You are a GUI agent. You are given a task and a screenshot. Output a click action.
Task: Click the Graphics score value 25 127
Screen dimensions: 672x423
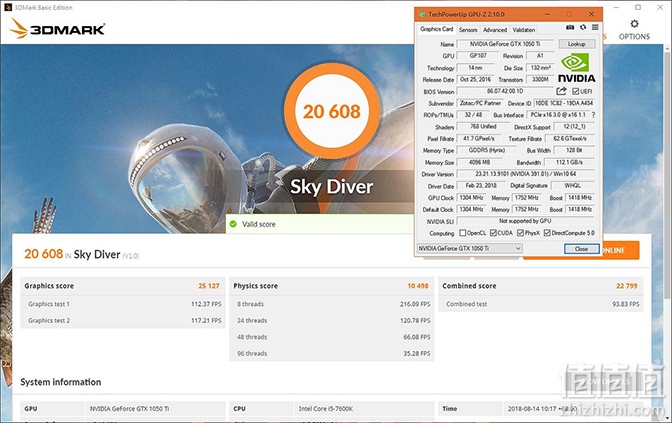click(209, 286)
